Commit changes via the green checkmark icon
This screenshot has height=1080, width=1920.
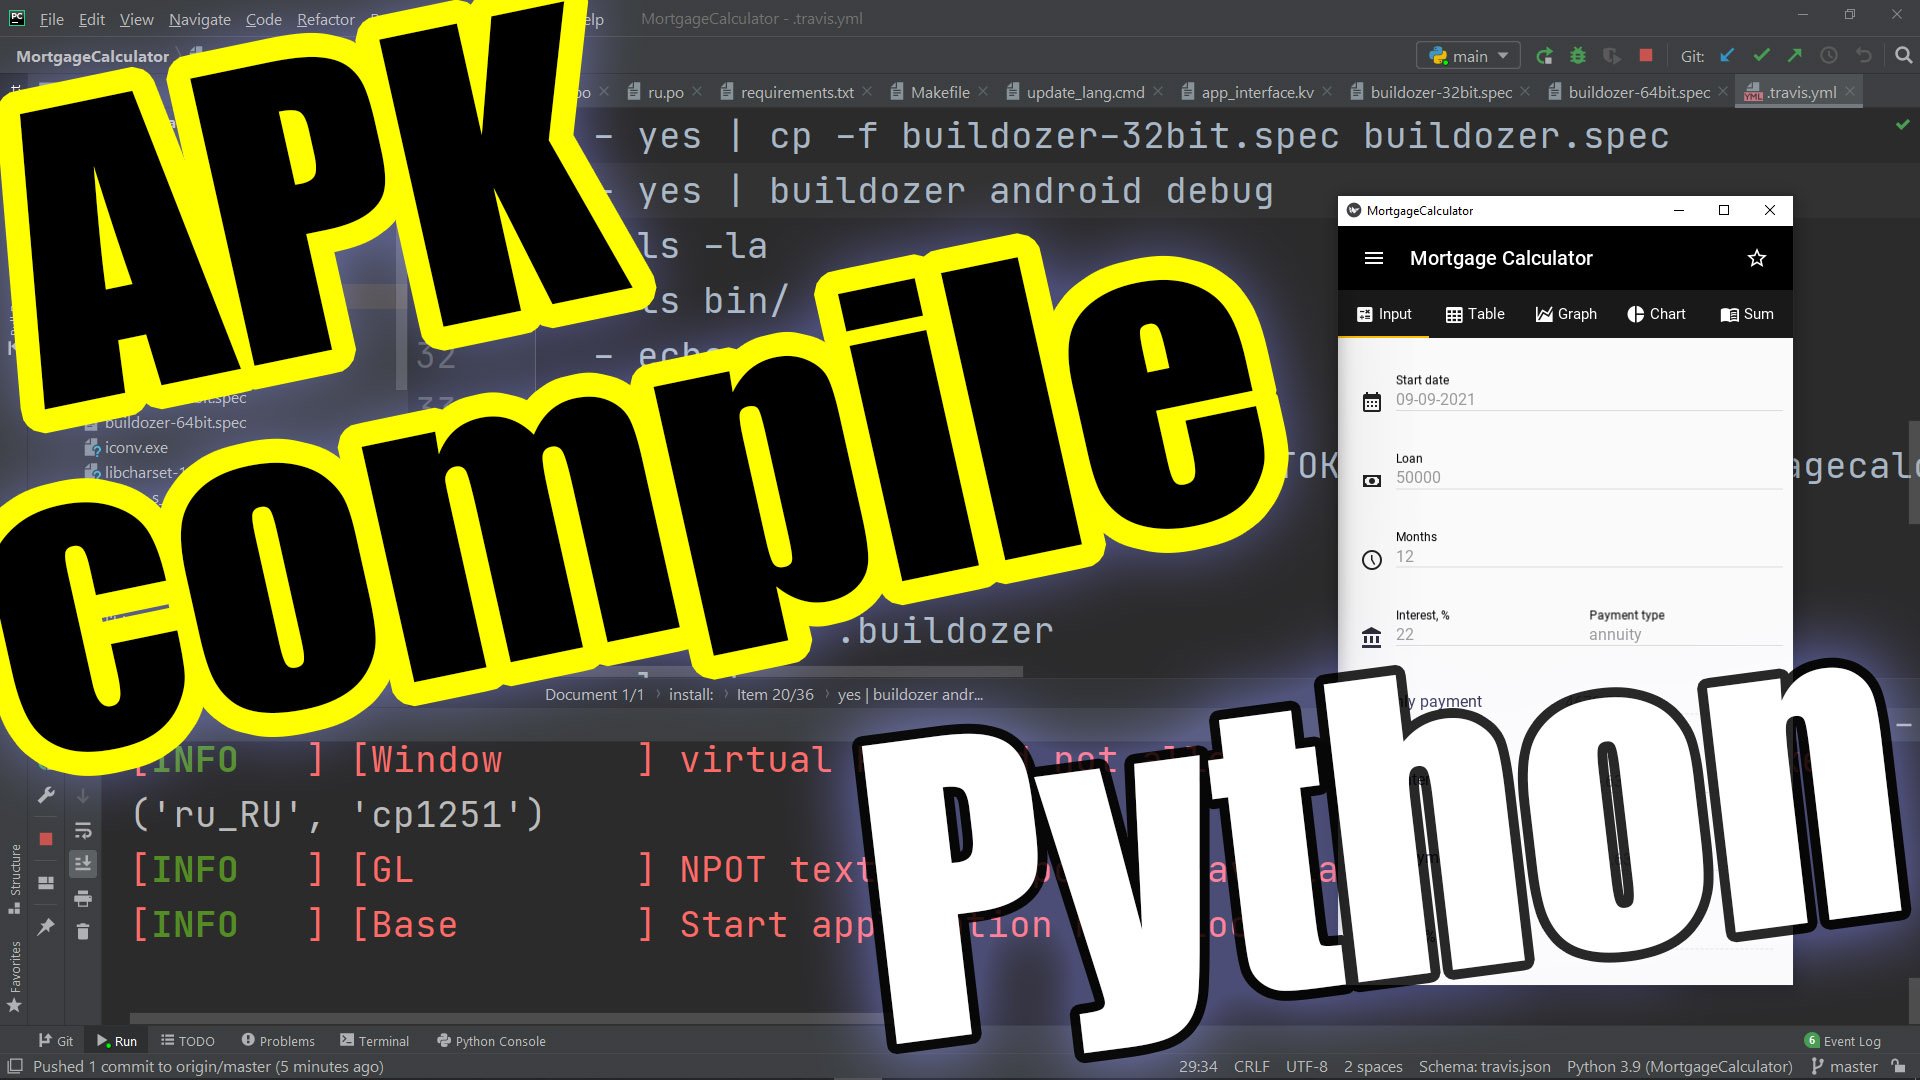1762,55
